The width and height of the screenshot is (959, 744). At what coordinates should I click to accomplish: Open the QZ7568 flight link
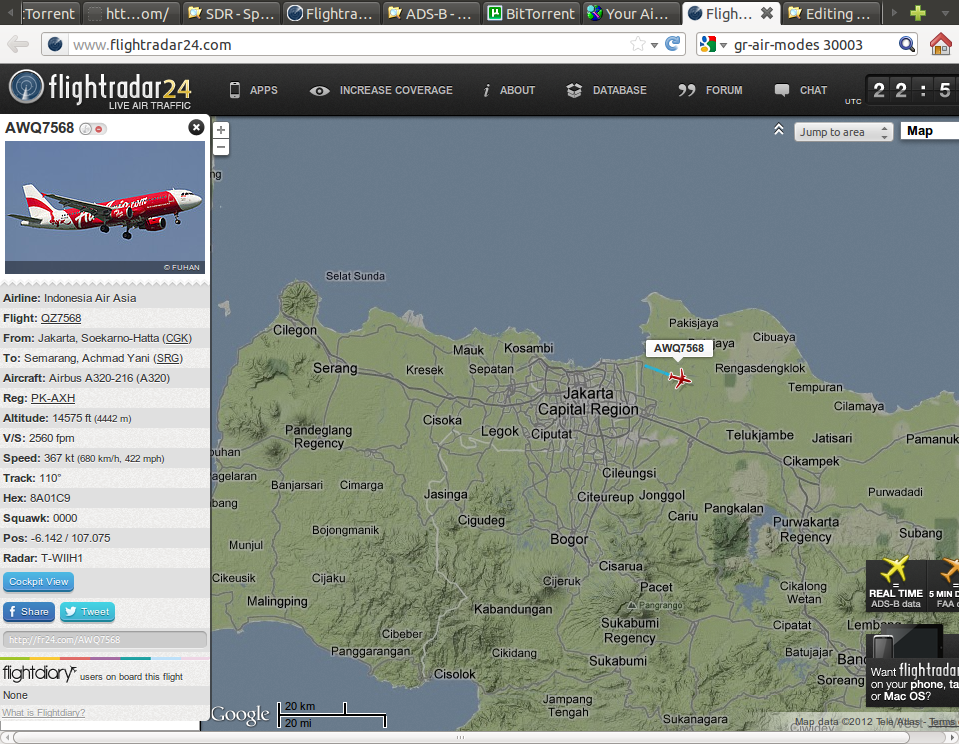tap(61, 318)
